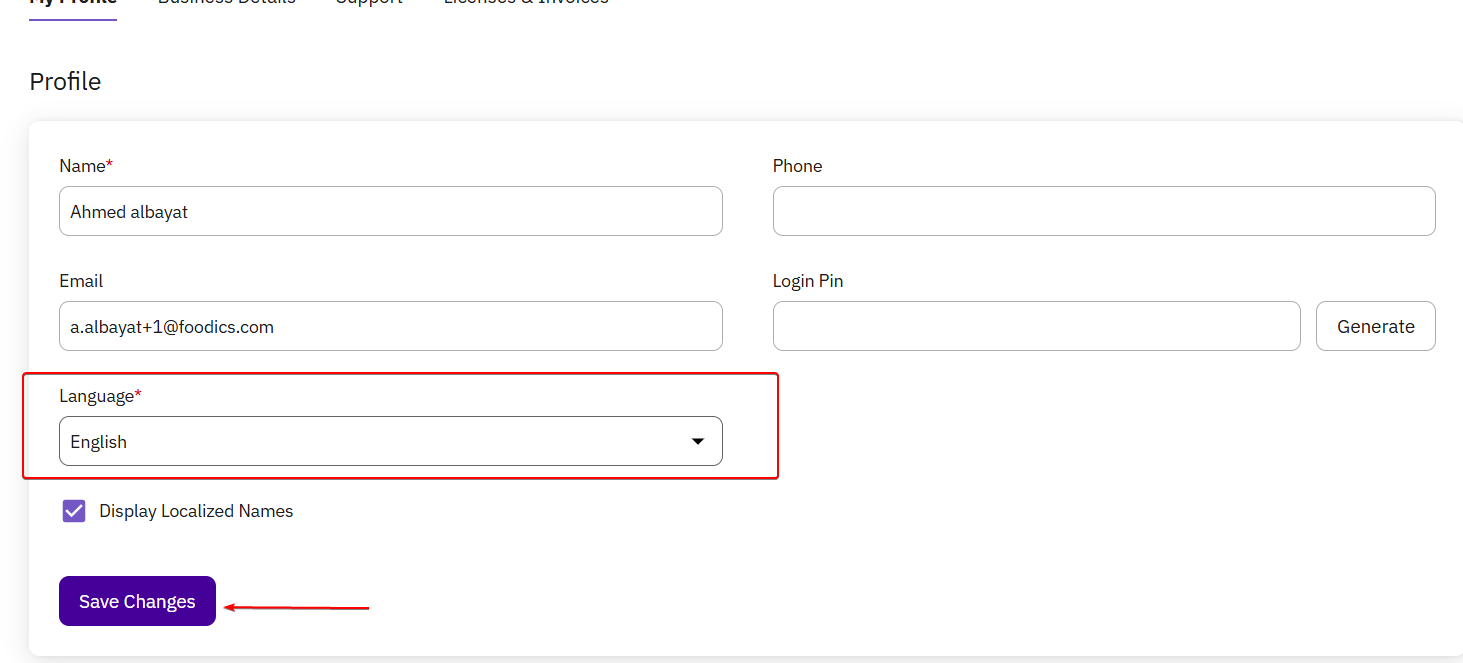The height and width of the screenshot is (663, 1463).
Task: Click the Language dropdown arrow
Action: [698, 441]
